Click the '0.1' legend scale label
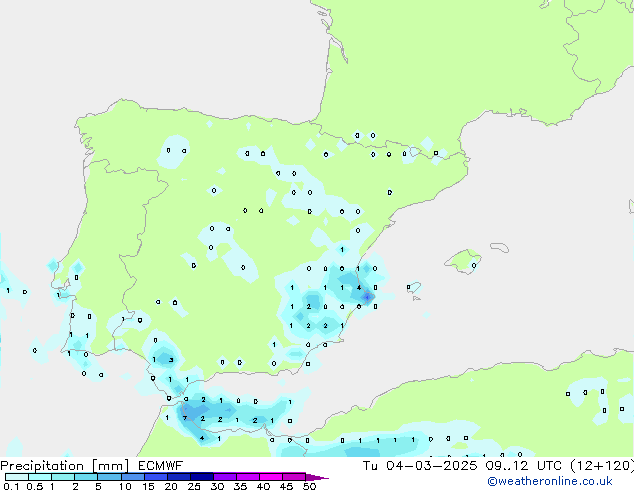 [x=11, y=486]
